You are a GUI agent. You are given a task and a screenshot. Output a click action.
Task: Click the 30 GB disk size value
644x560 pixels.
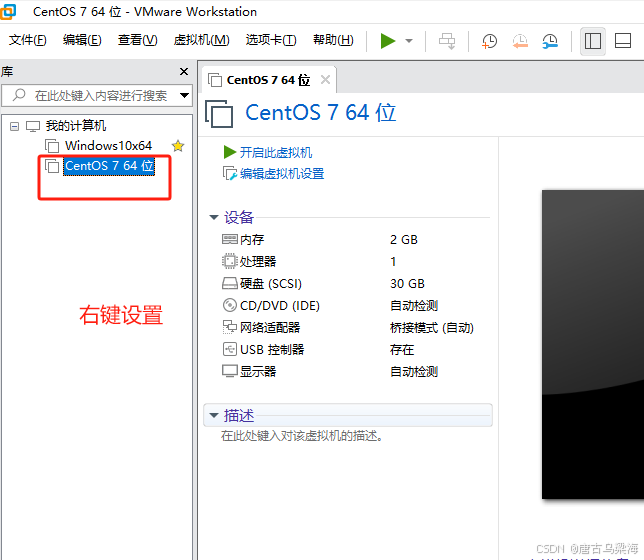coord(407,283)
